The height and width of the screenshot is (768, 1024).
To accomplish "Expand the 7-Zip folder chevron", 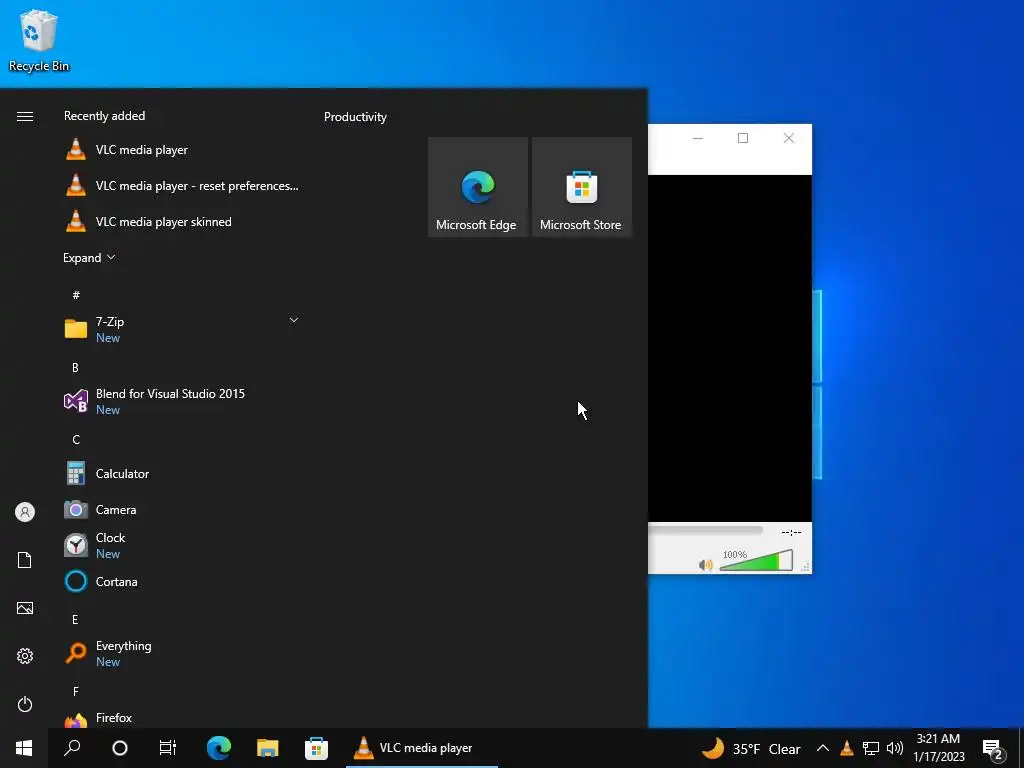I will tap(294, 320).
